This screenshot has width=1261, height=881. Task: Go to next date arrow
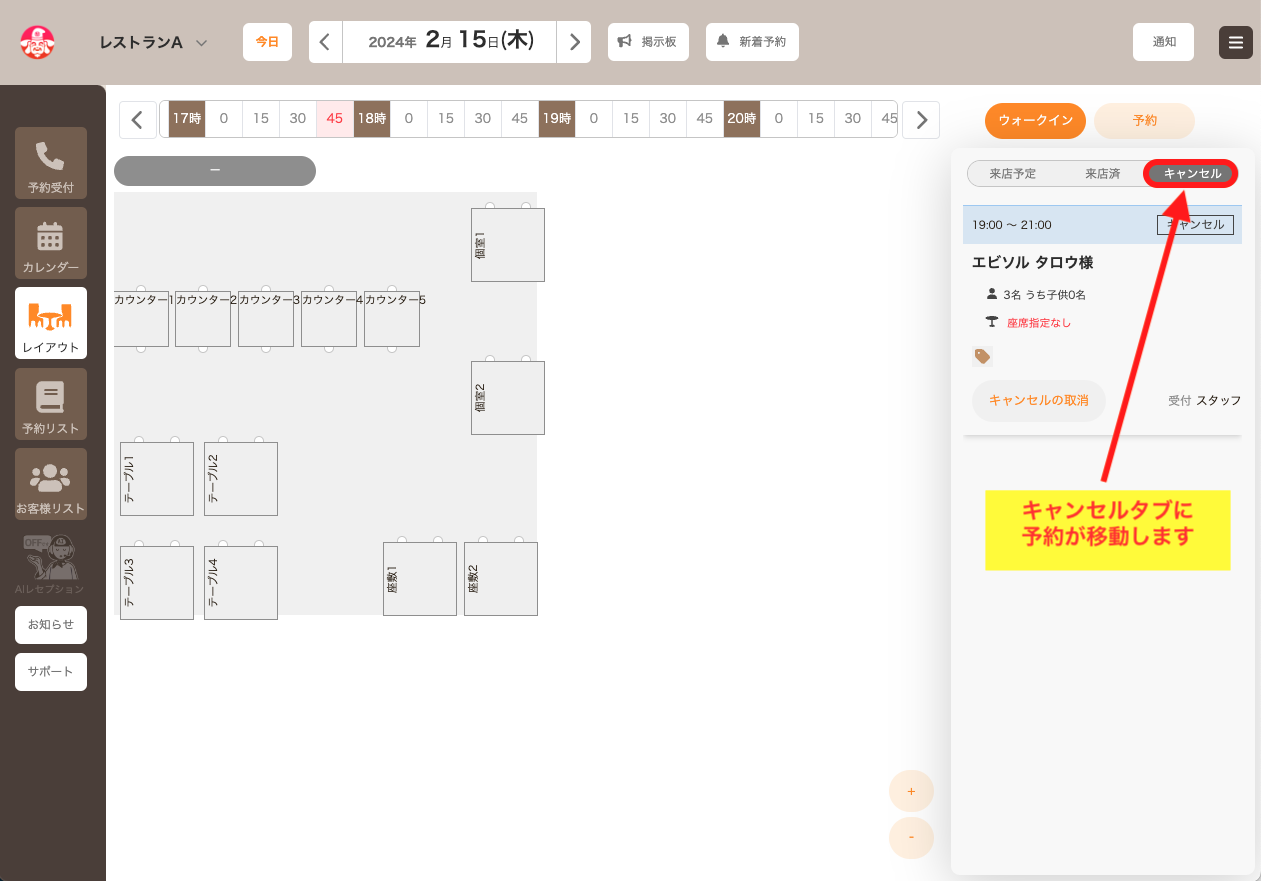[x=574, y=42]
